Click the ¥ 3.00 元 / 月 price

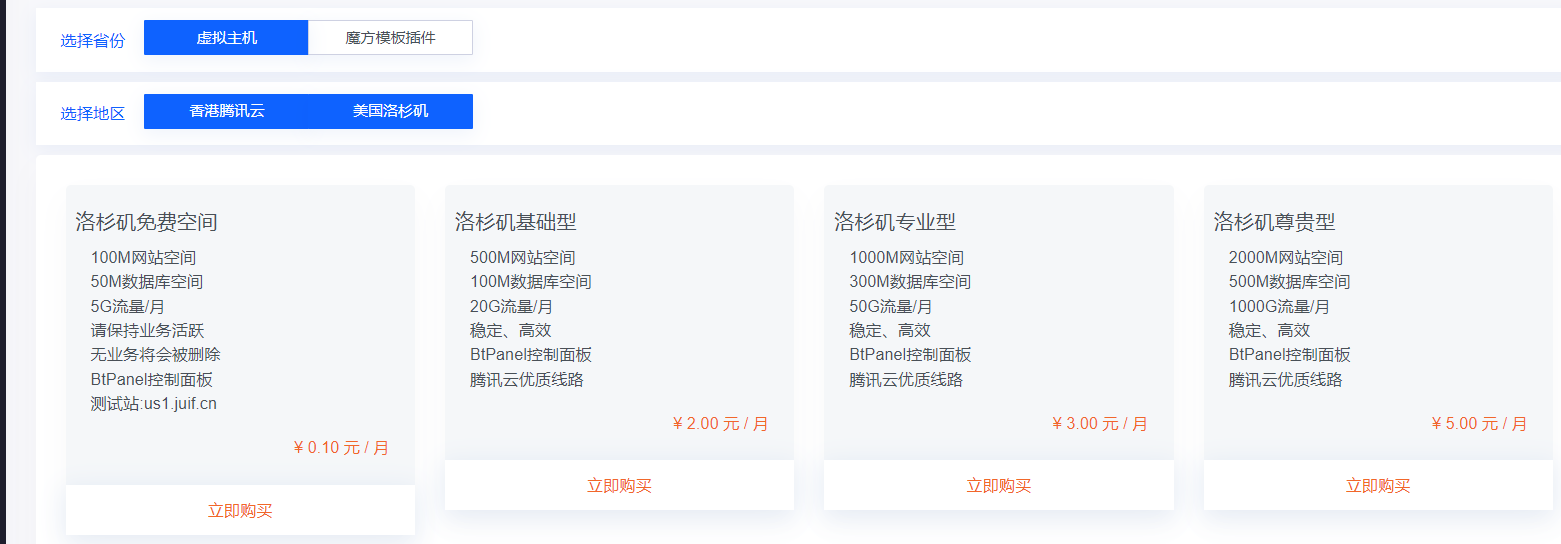coord(1100,423)
